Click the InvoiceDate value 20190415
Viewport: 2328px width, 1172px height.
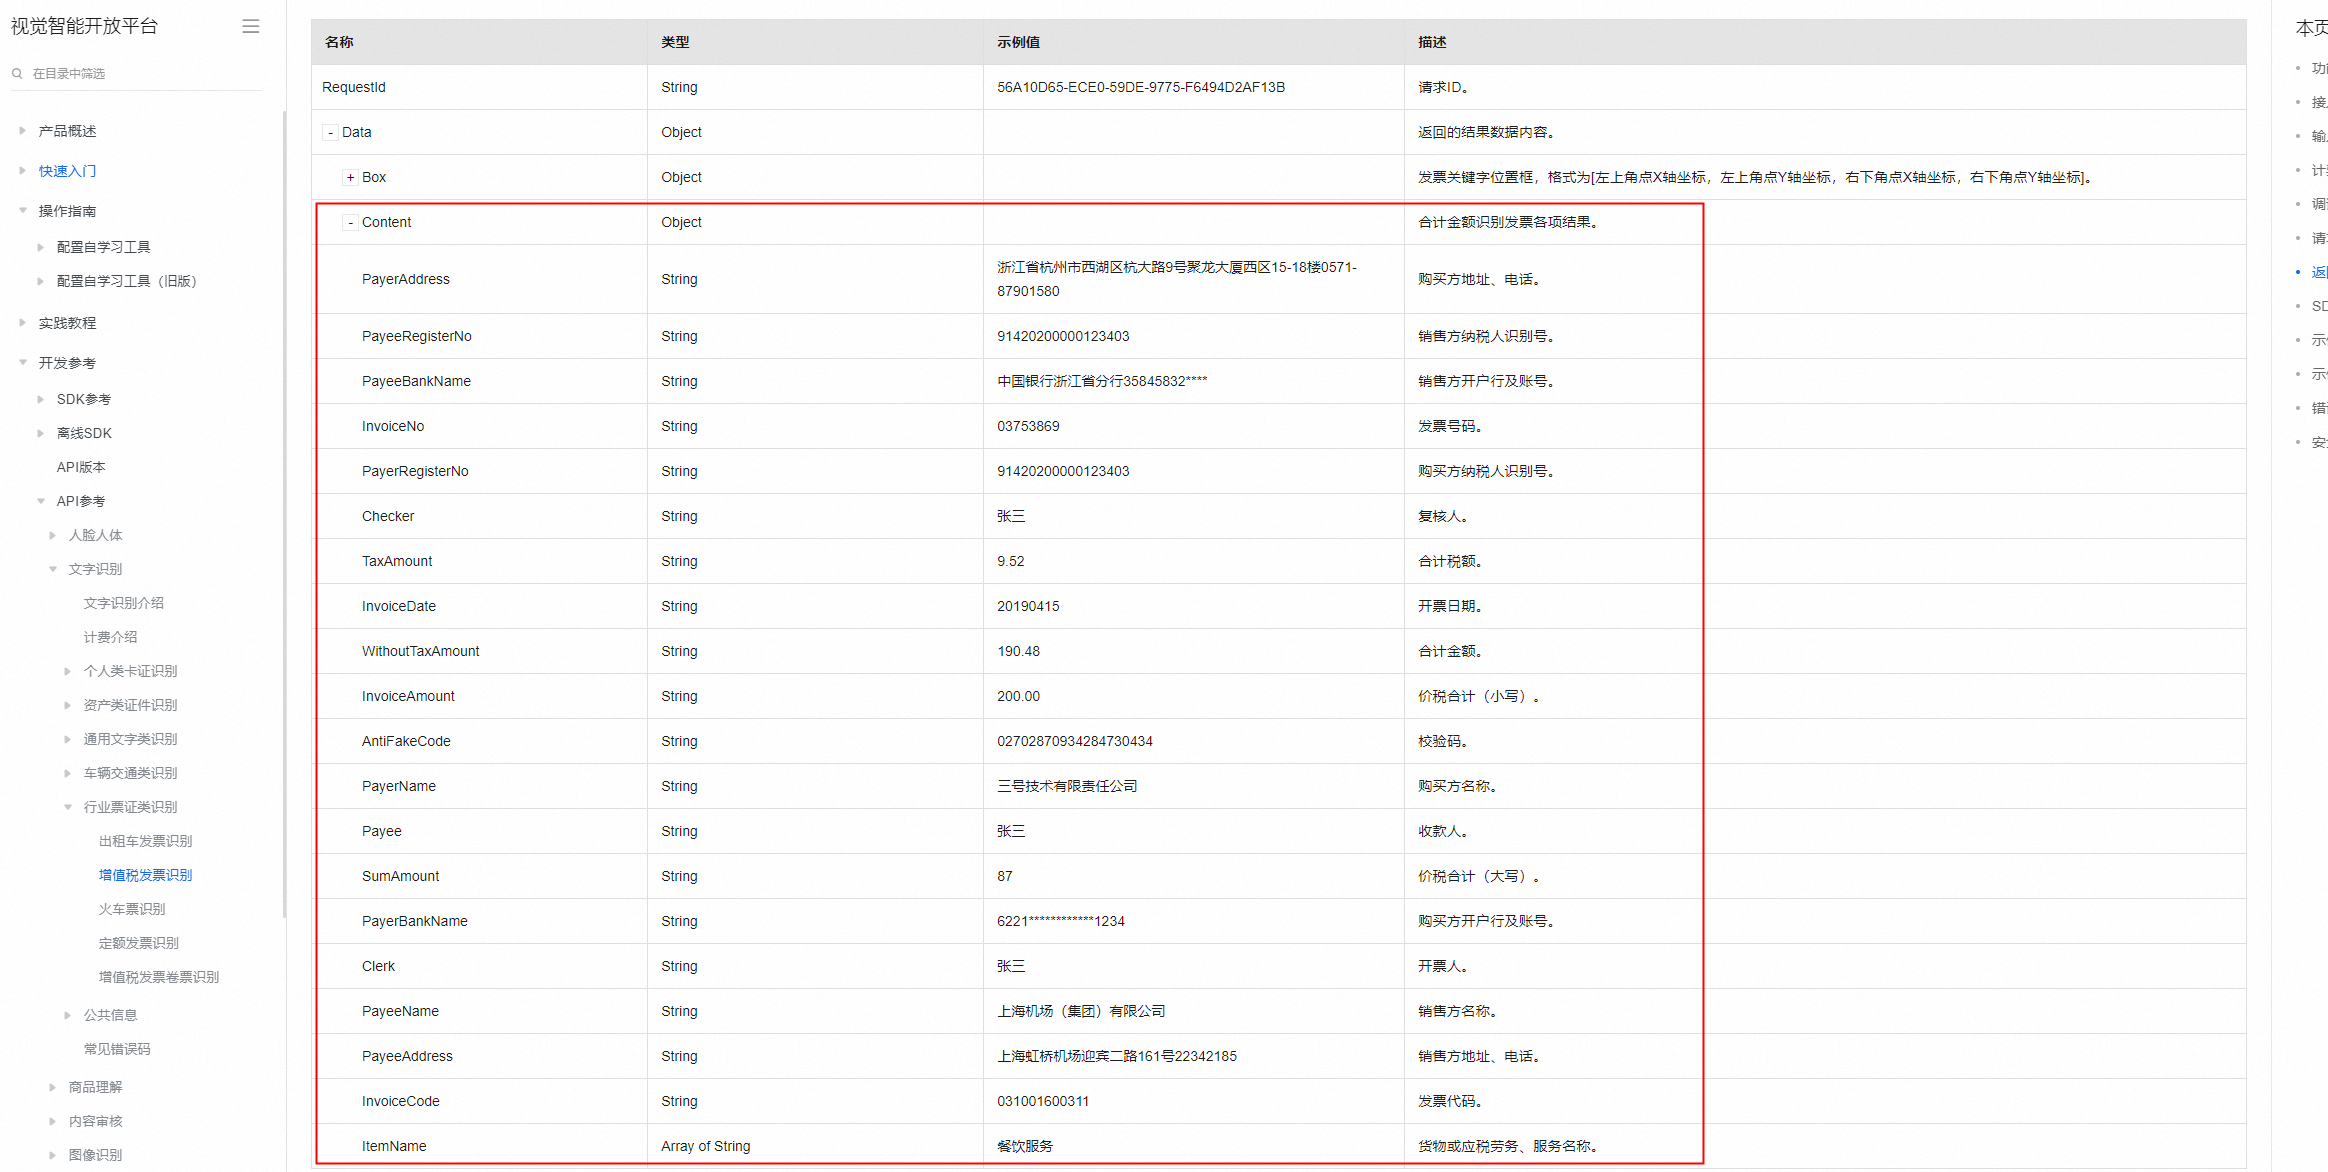coord(1028,606)
